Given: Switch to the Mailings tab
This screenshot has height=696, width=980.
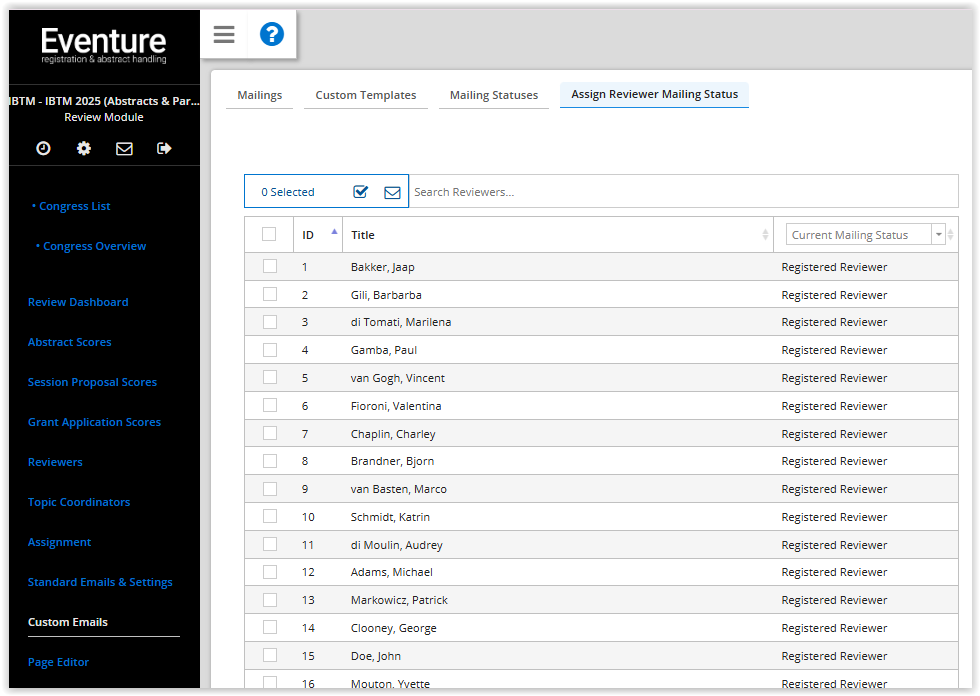Looking at the screenshot, I should coord(259,95).
